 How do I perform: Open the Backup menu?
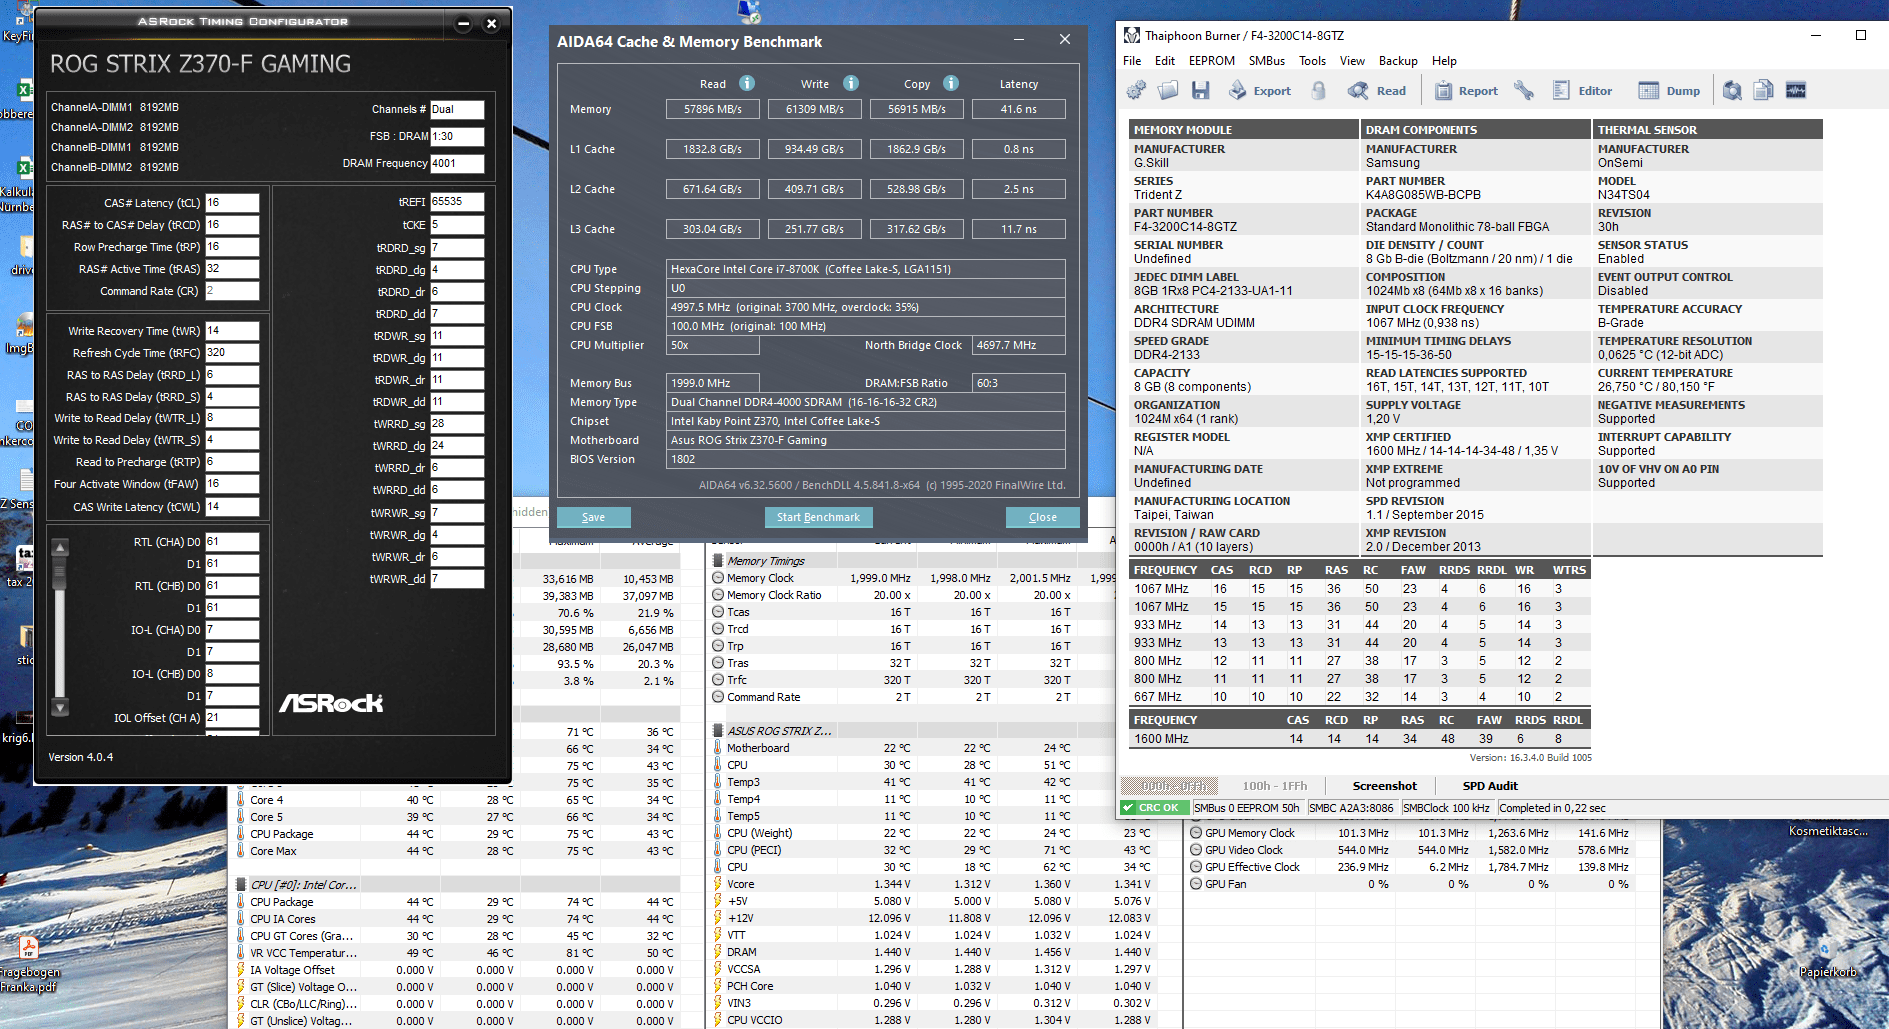(x=1398, y=61)
